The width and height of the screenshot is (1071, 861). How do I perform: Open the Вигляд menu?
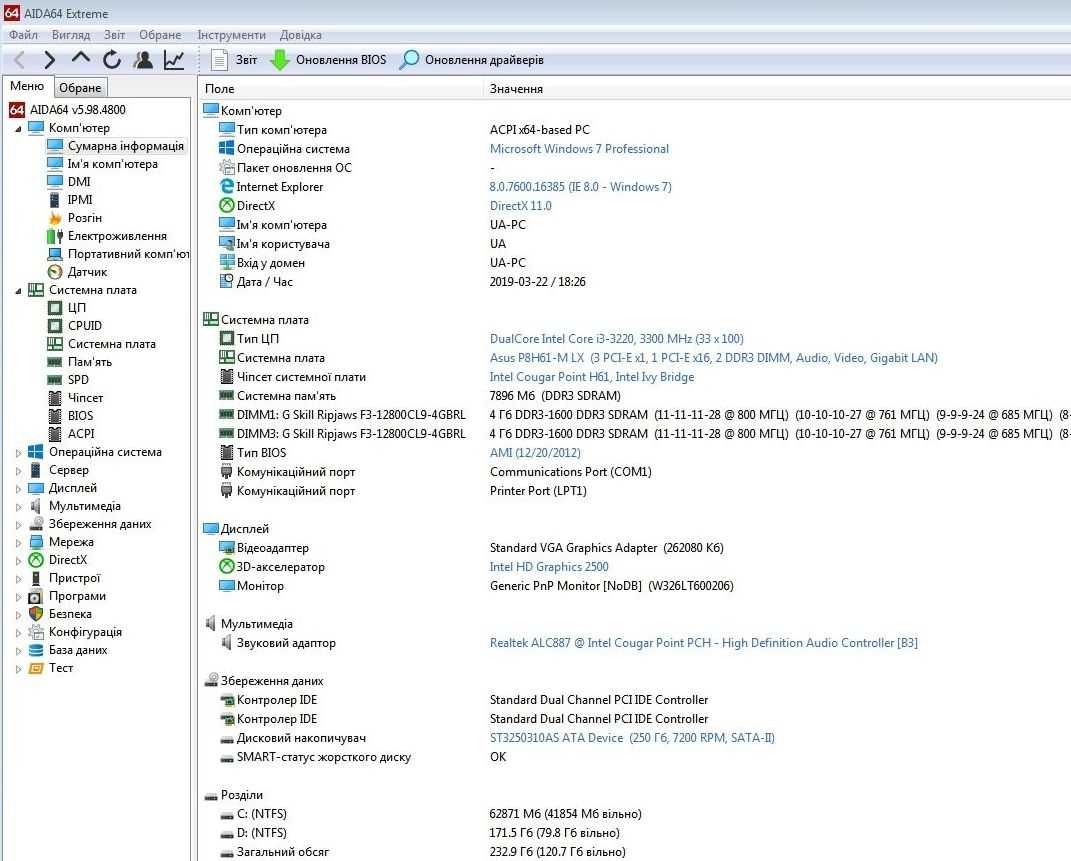click(71, 35)
